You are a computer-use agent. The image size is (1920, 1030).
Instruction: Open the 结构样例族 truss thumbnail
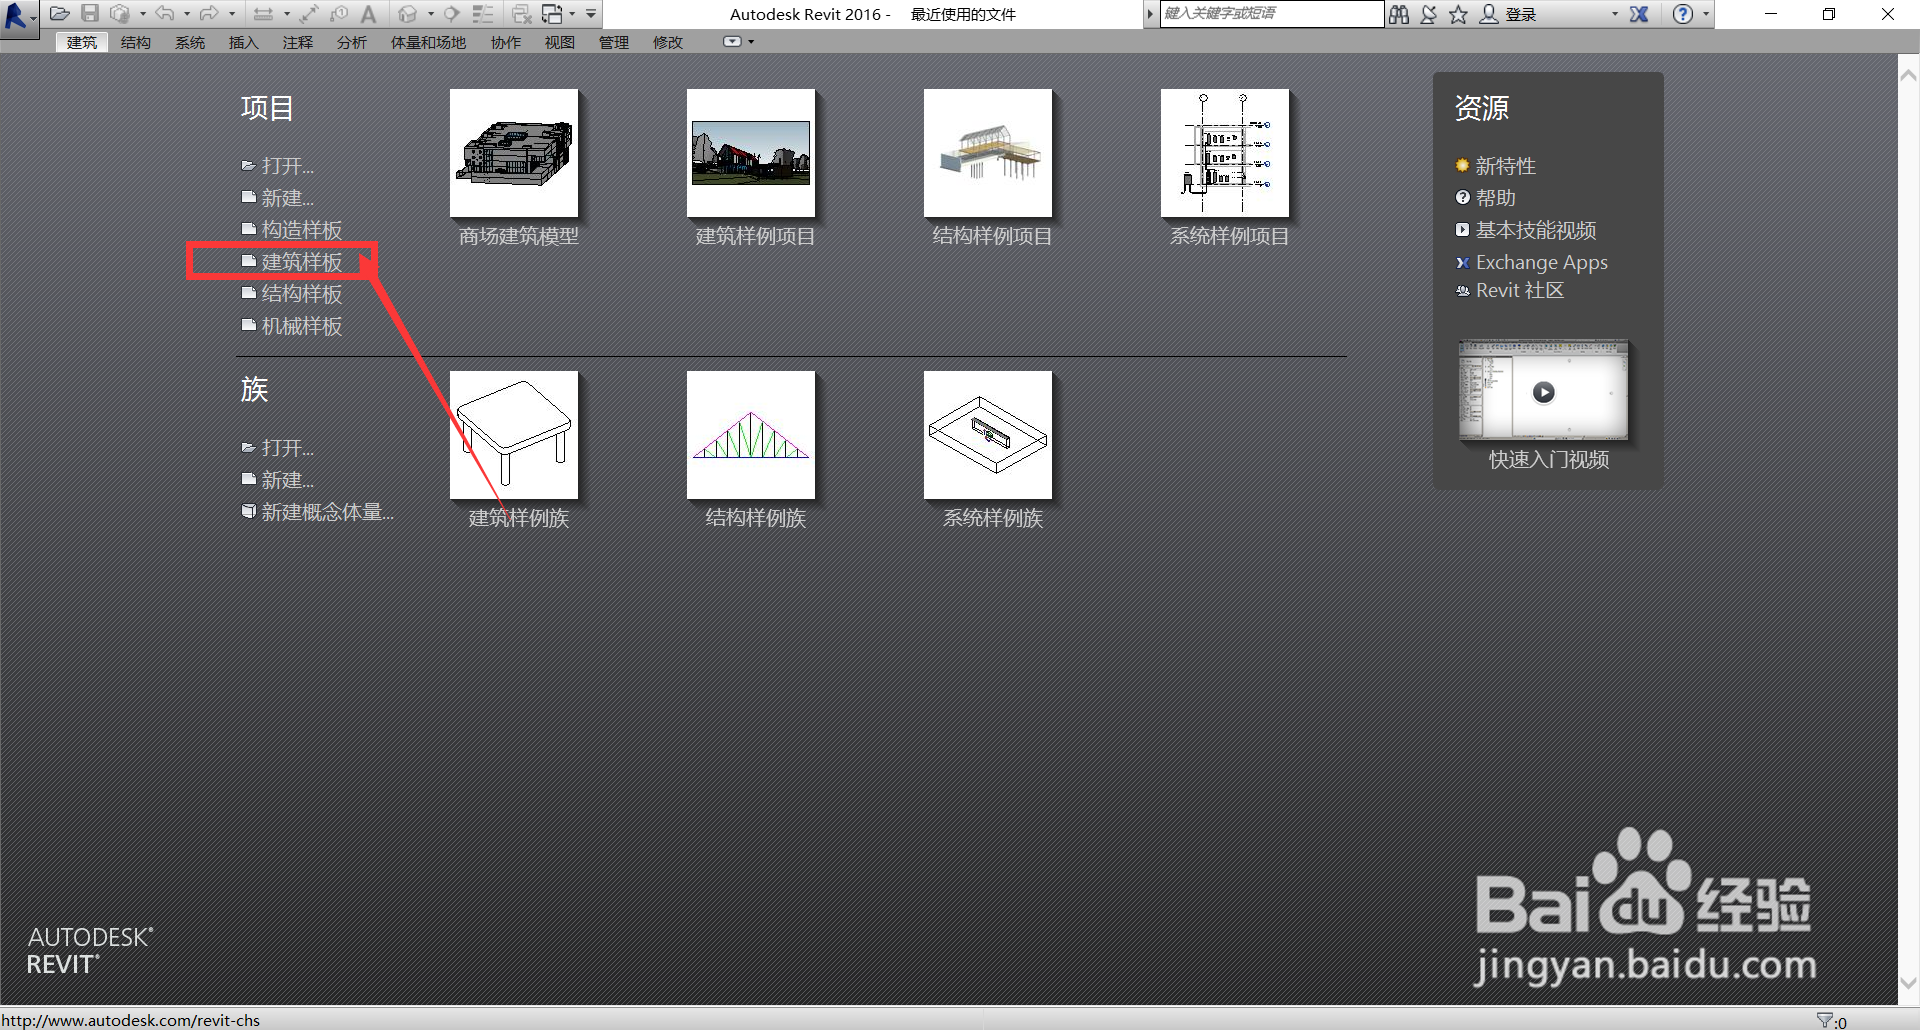coord(751,435)
